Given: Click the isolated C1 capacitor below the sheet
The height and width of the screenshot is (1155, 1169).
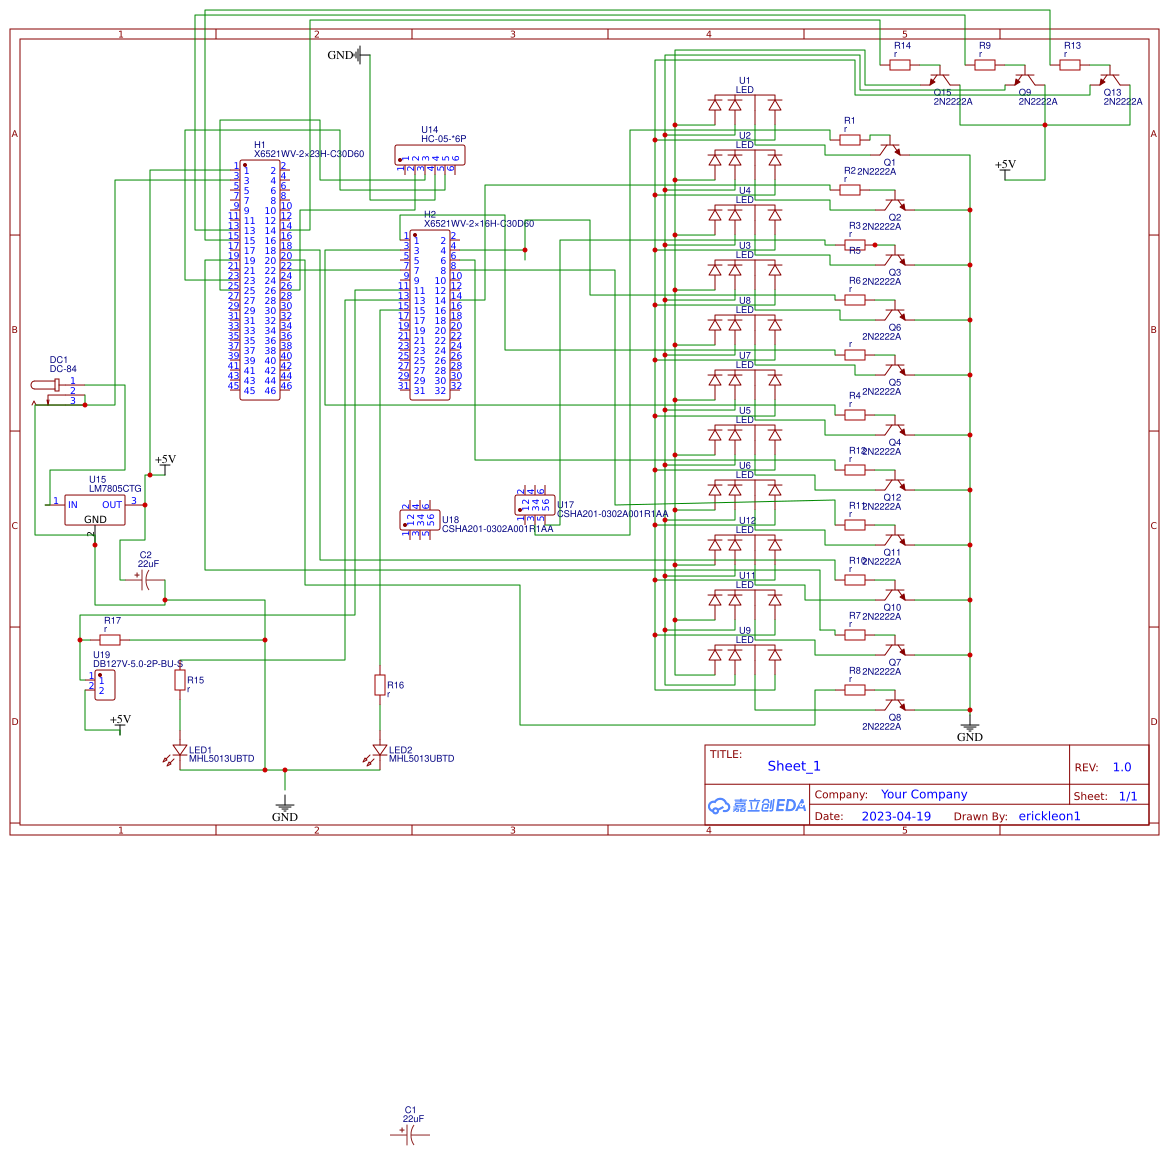Looking at the screenshot, I should (410, 1134).
